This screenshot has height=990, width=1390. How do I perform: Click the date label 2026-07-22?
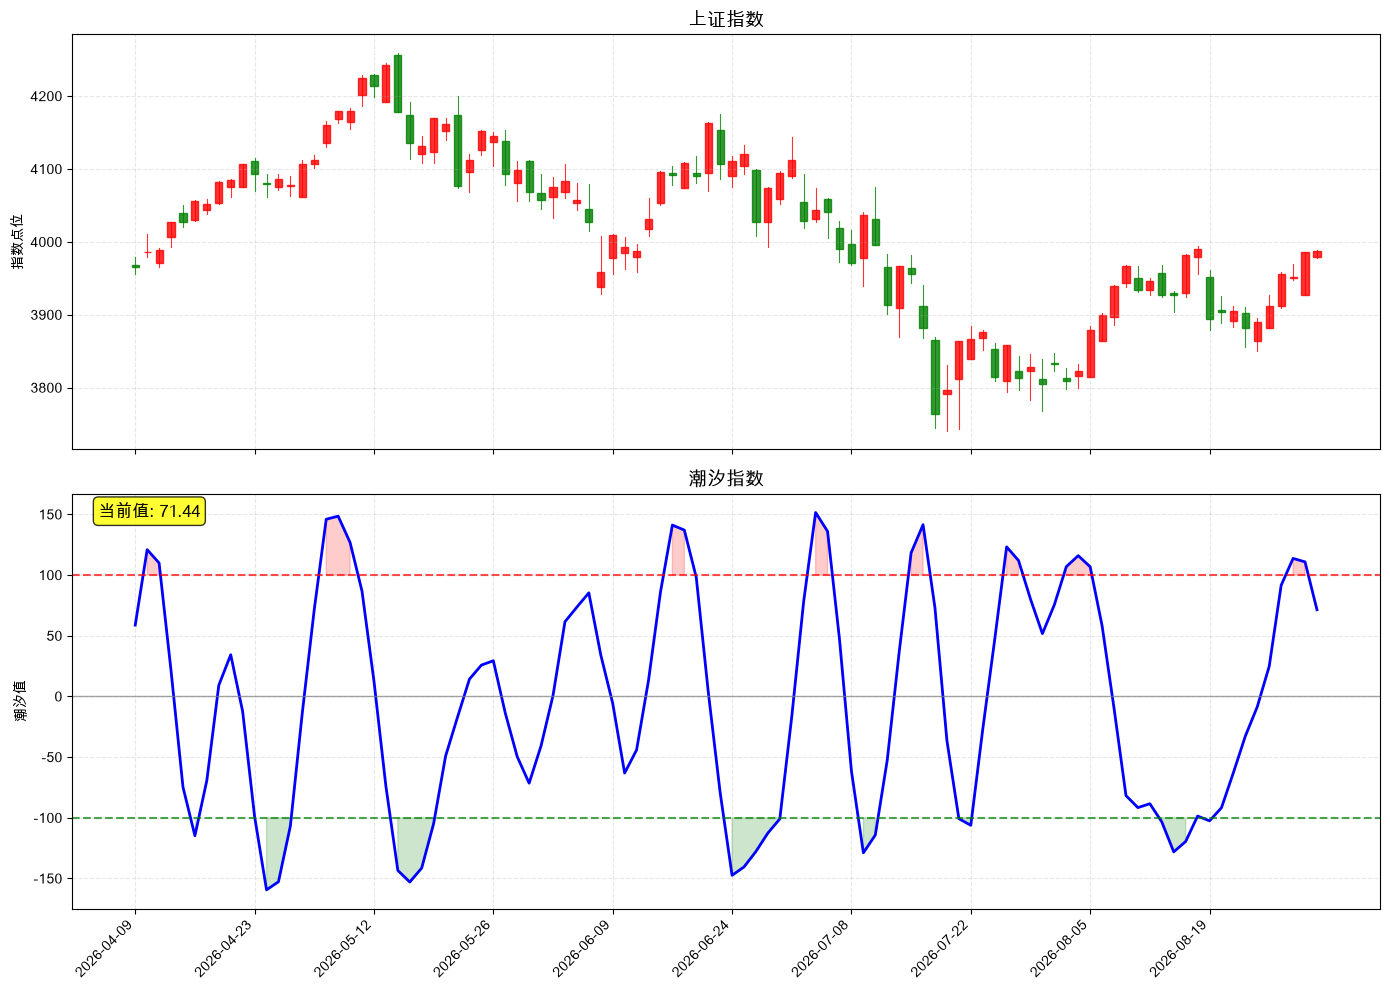[945, 948]
